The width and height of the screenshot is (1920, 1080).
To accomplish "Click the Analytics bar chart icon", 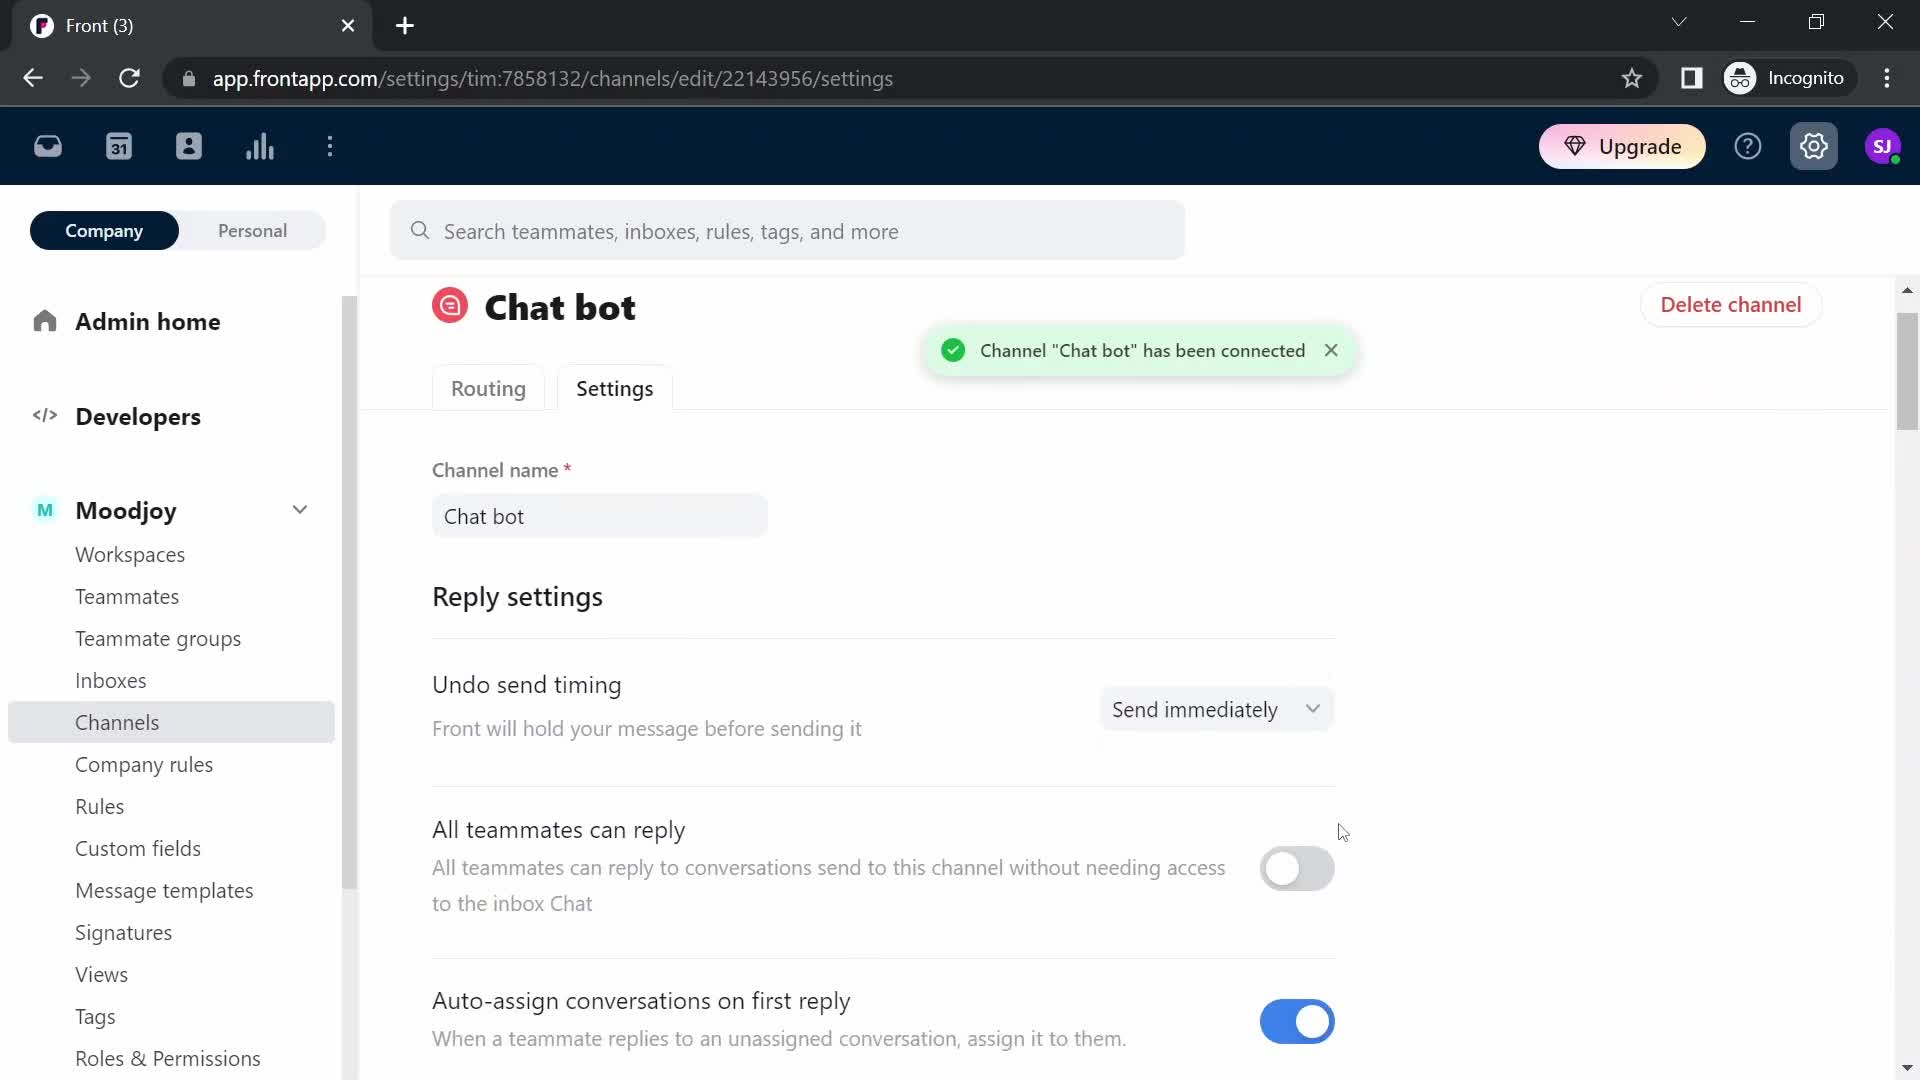I will pos(260,146).
